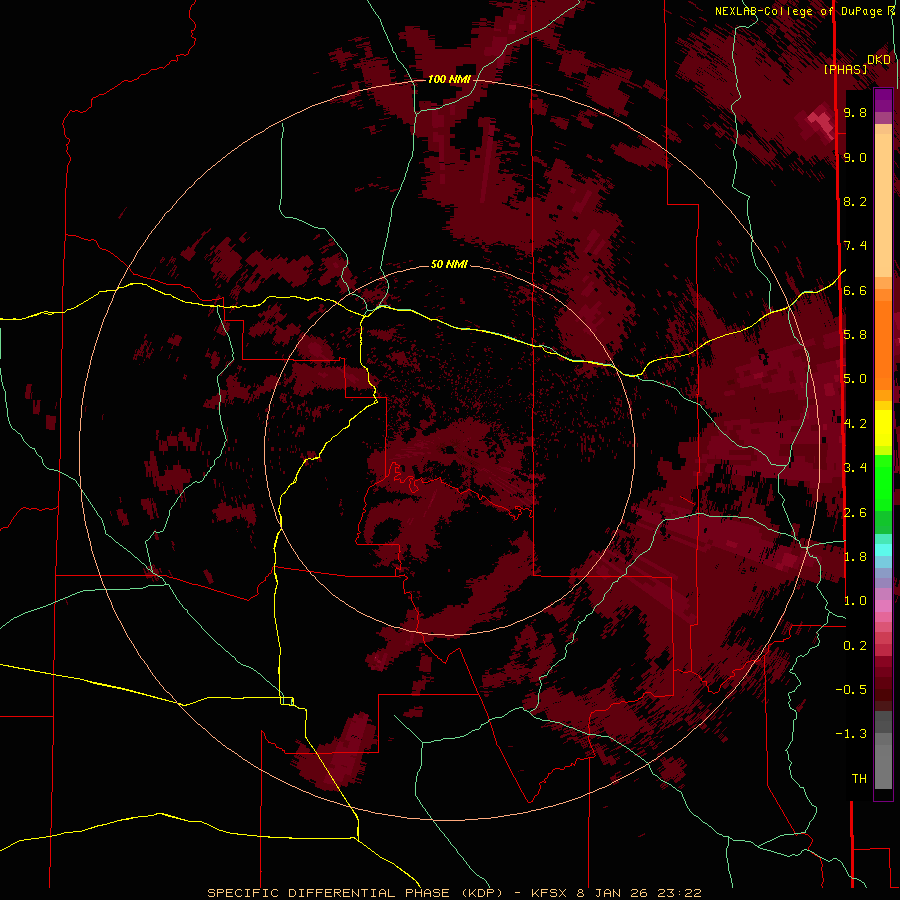The width and height of the screenshot is (900, 900).
Task: Click the cyan segment of the color bar
Action: [883, 550]
